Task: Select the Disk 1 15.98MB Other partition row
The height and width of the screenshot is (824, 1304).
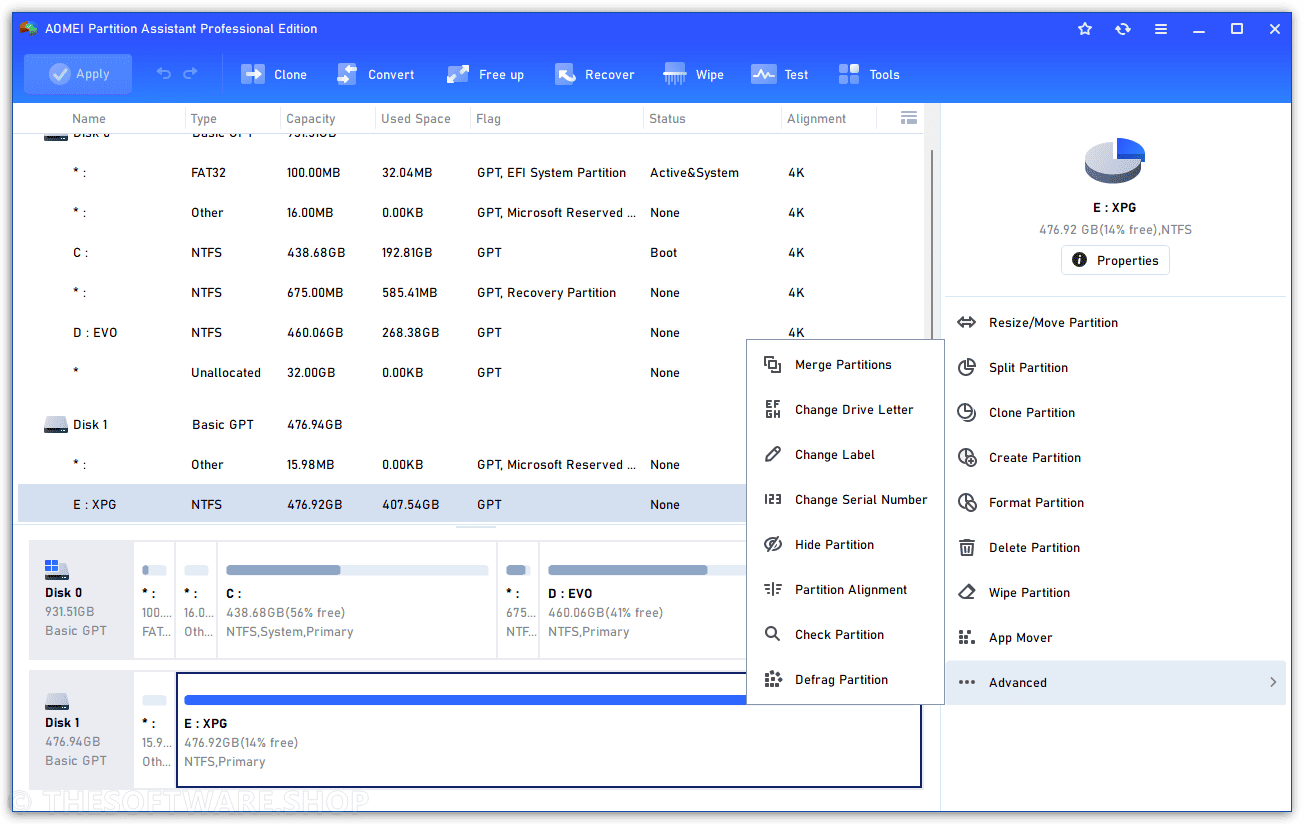Action: [x=382, y=465]
